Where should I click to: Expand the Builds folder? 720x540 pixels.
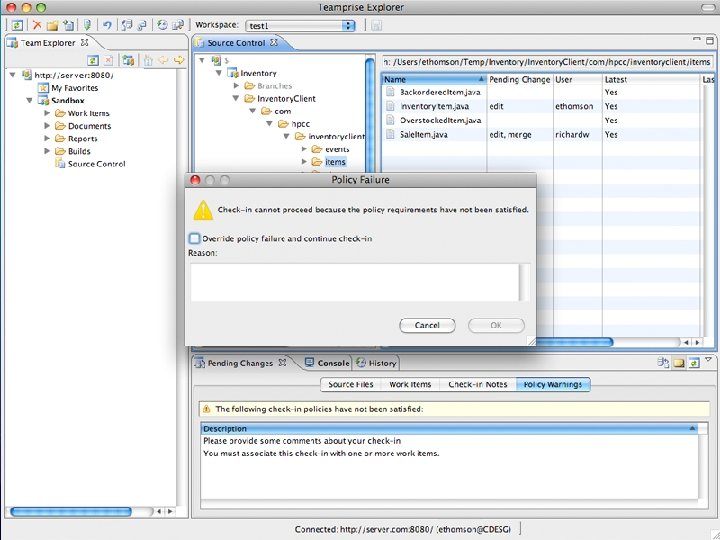[x=47, y=151]
